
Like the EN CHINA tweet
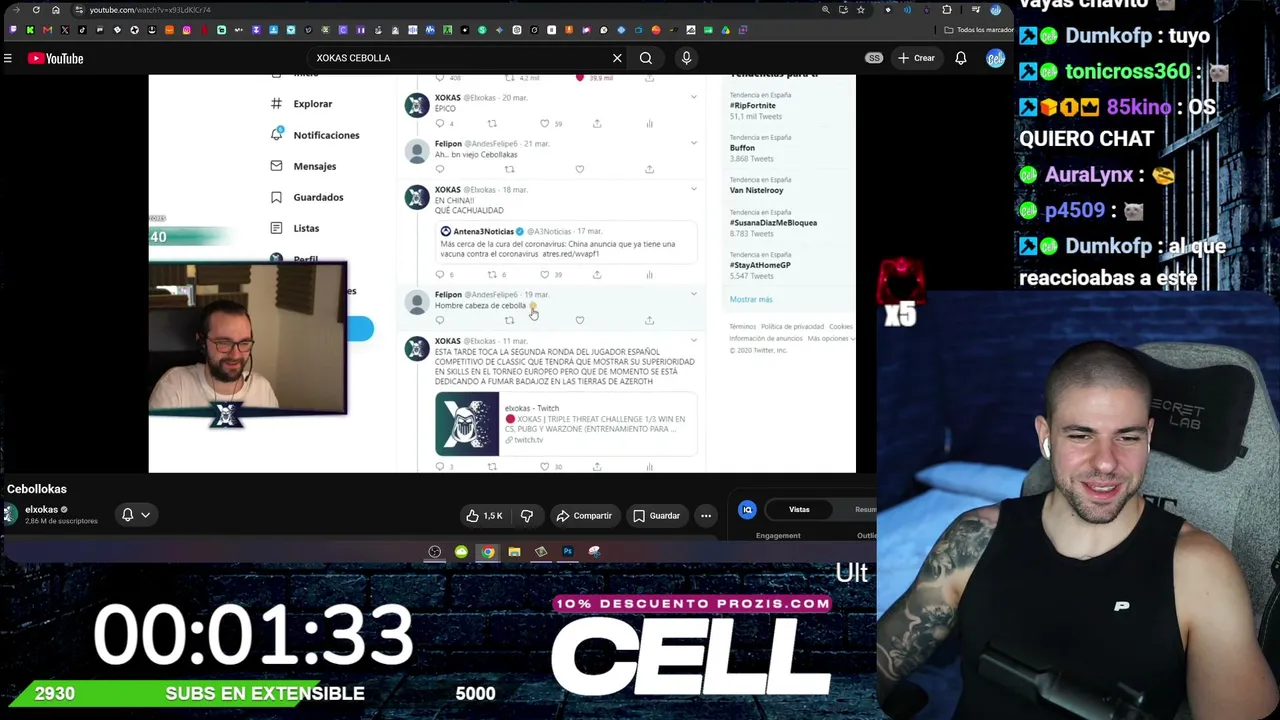pos(544,274)
